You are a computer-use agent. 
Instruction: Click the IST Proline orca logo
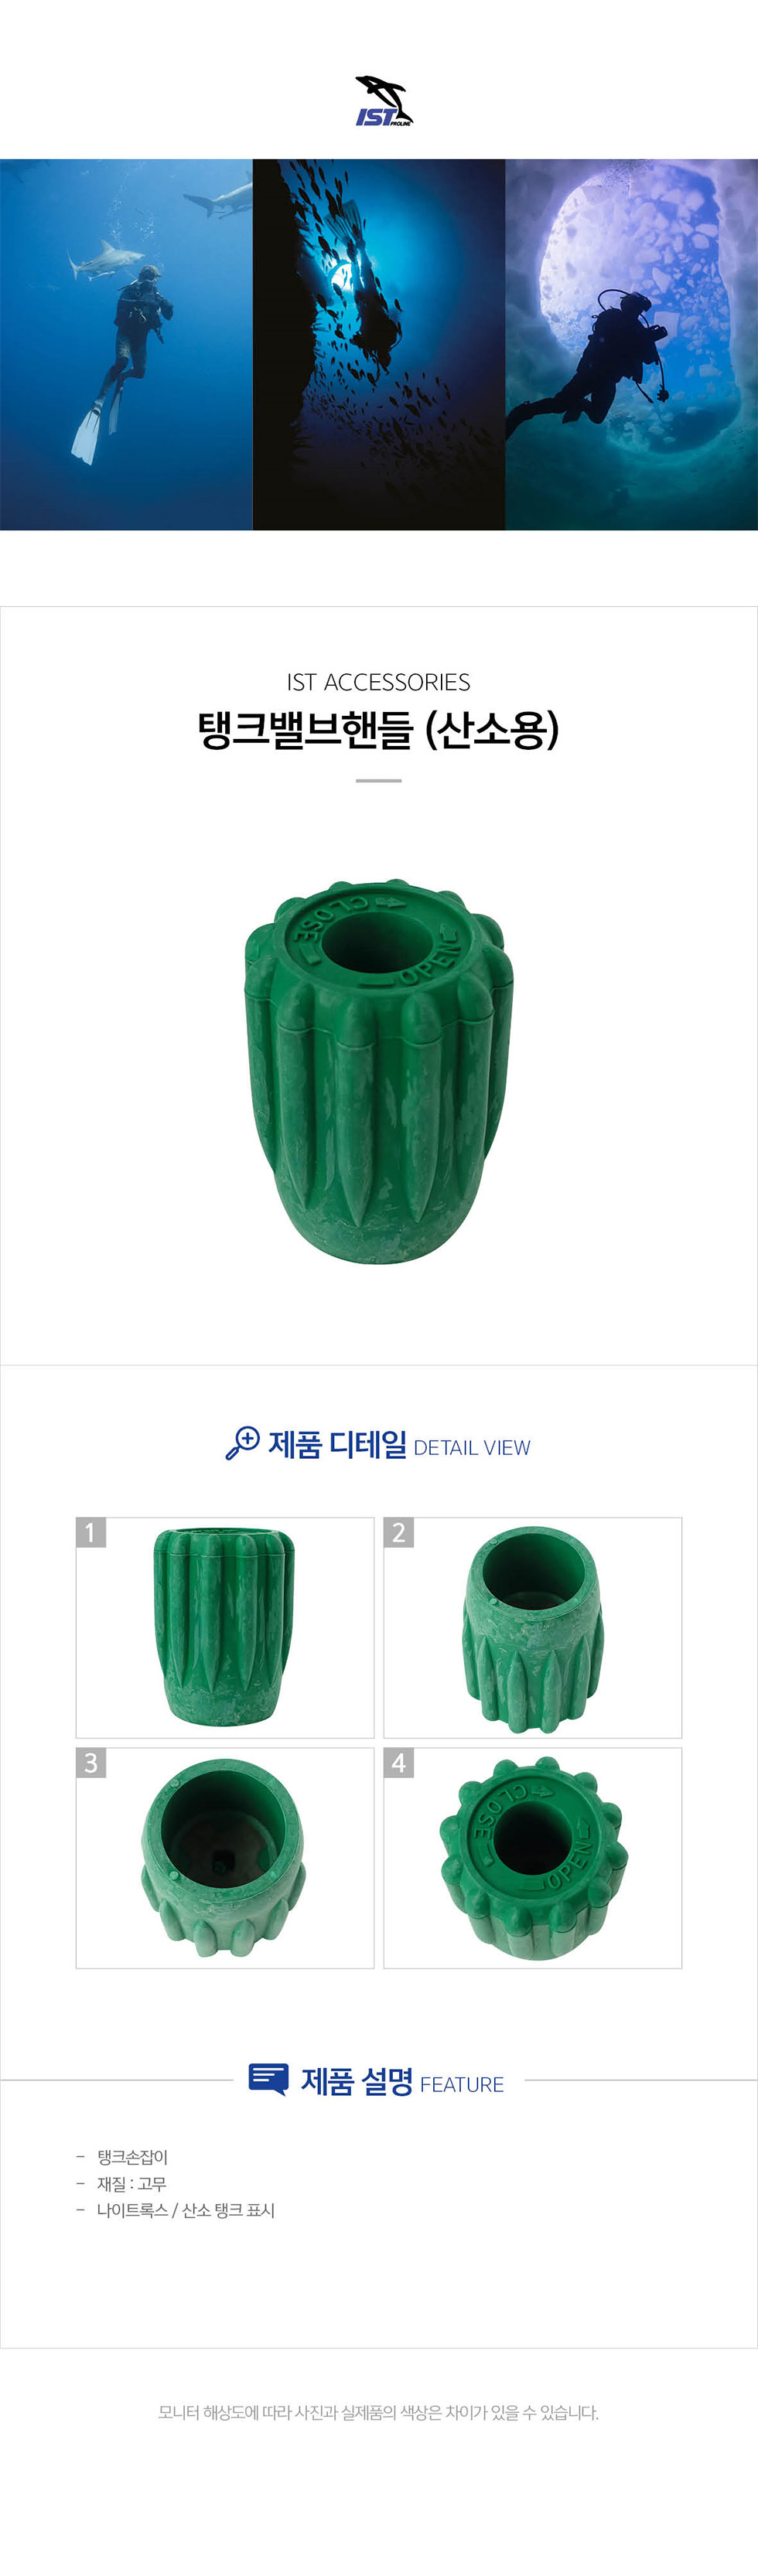click(384, 101)
